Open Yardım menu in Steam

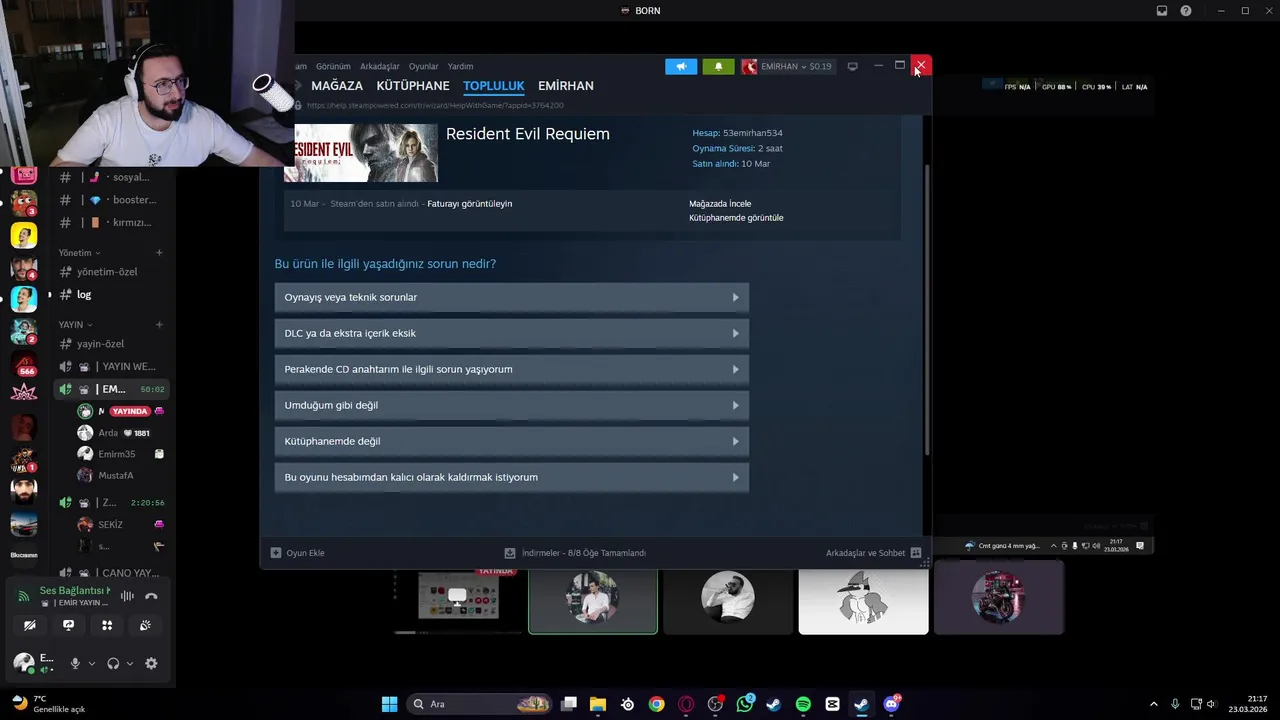[460, 67]
